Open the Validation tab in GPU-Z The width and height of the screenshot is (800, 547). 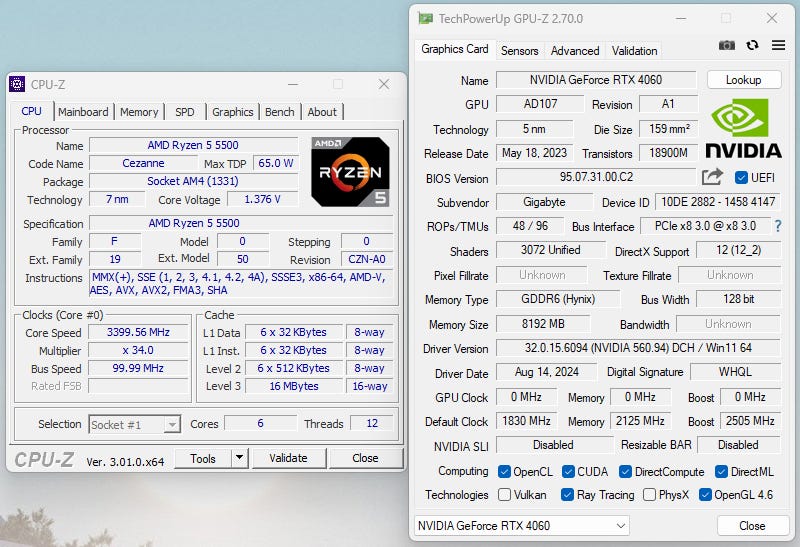click(634, 51)
